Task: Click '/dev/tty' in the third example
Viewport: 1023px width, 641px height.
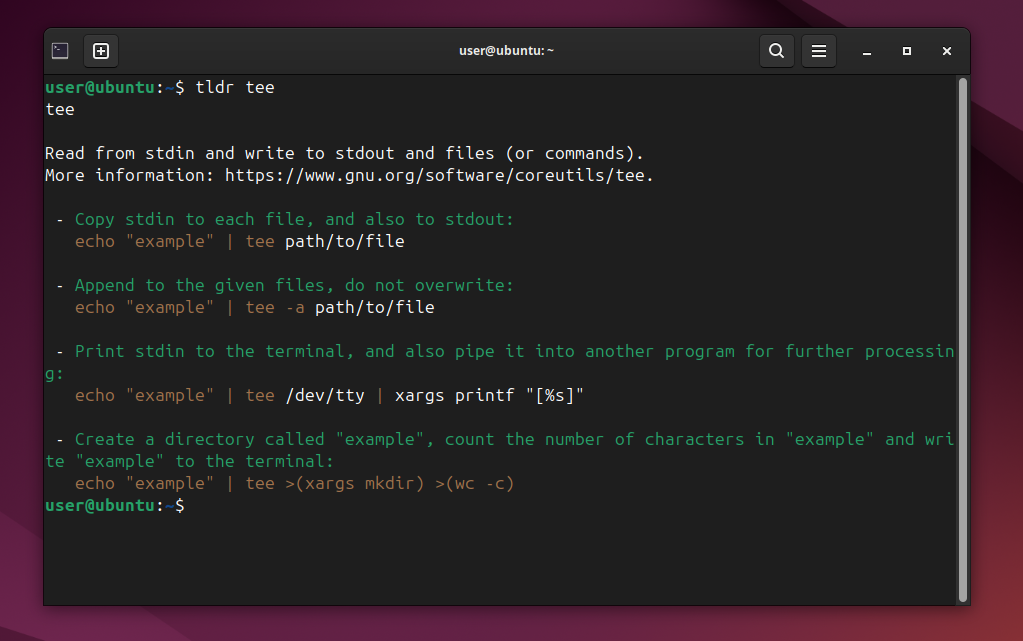Action: 325,396
